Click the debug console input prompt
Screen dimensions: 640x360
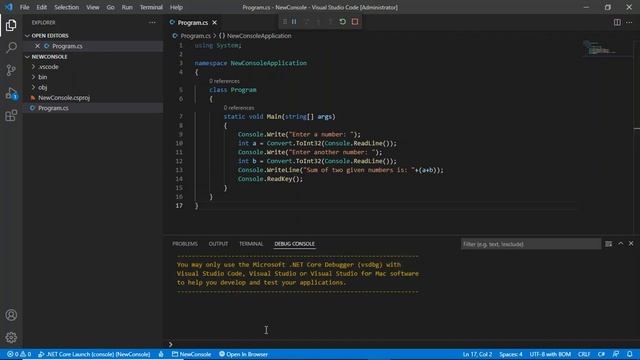pyautogui.click(x=402, y=344)
